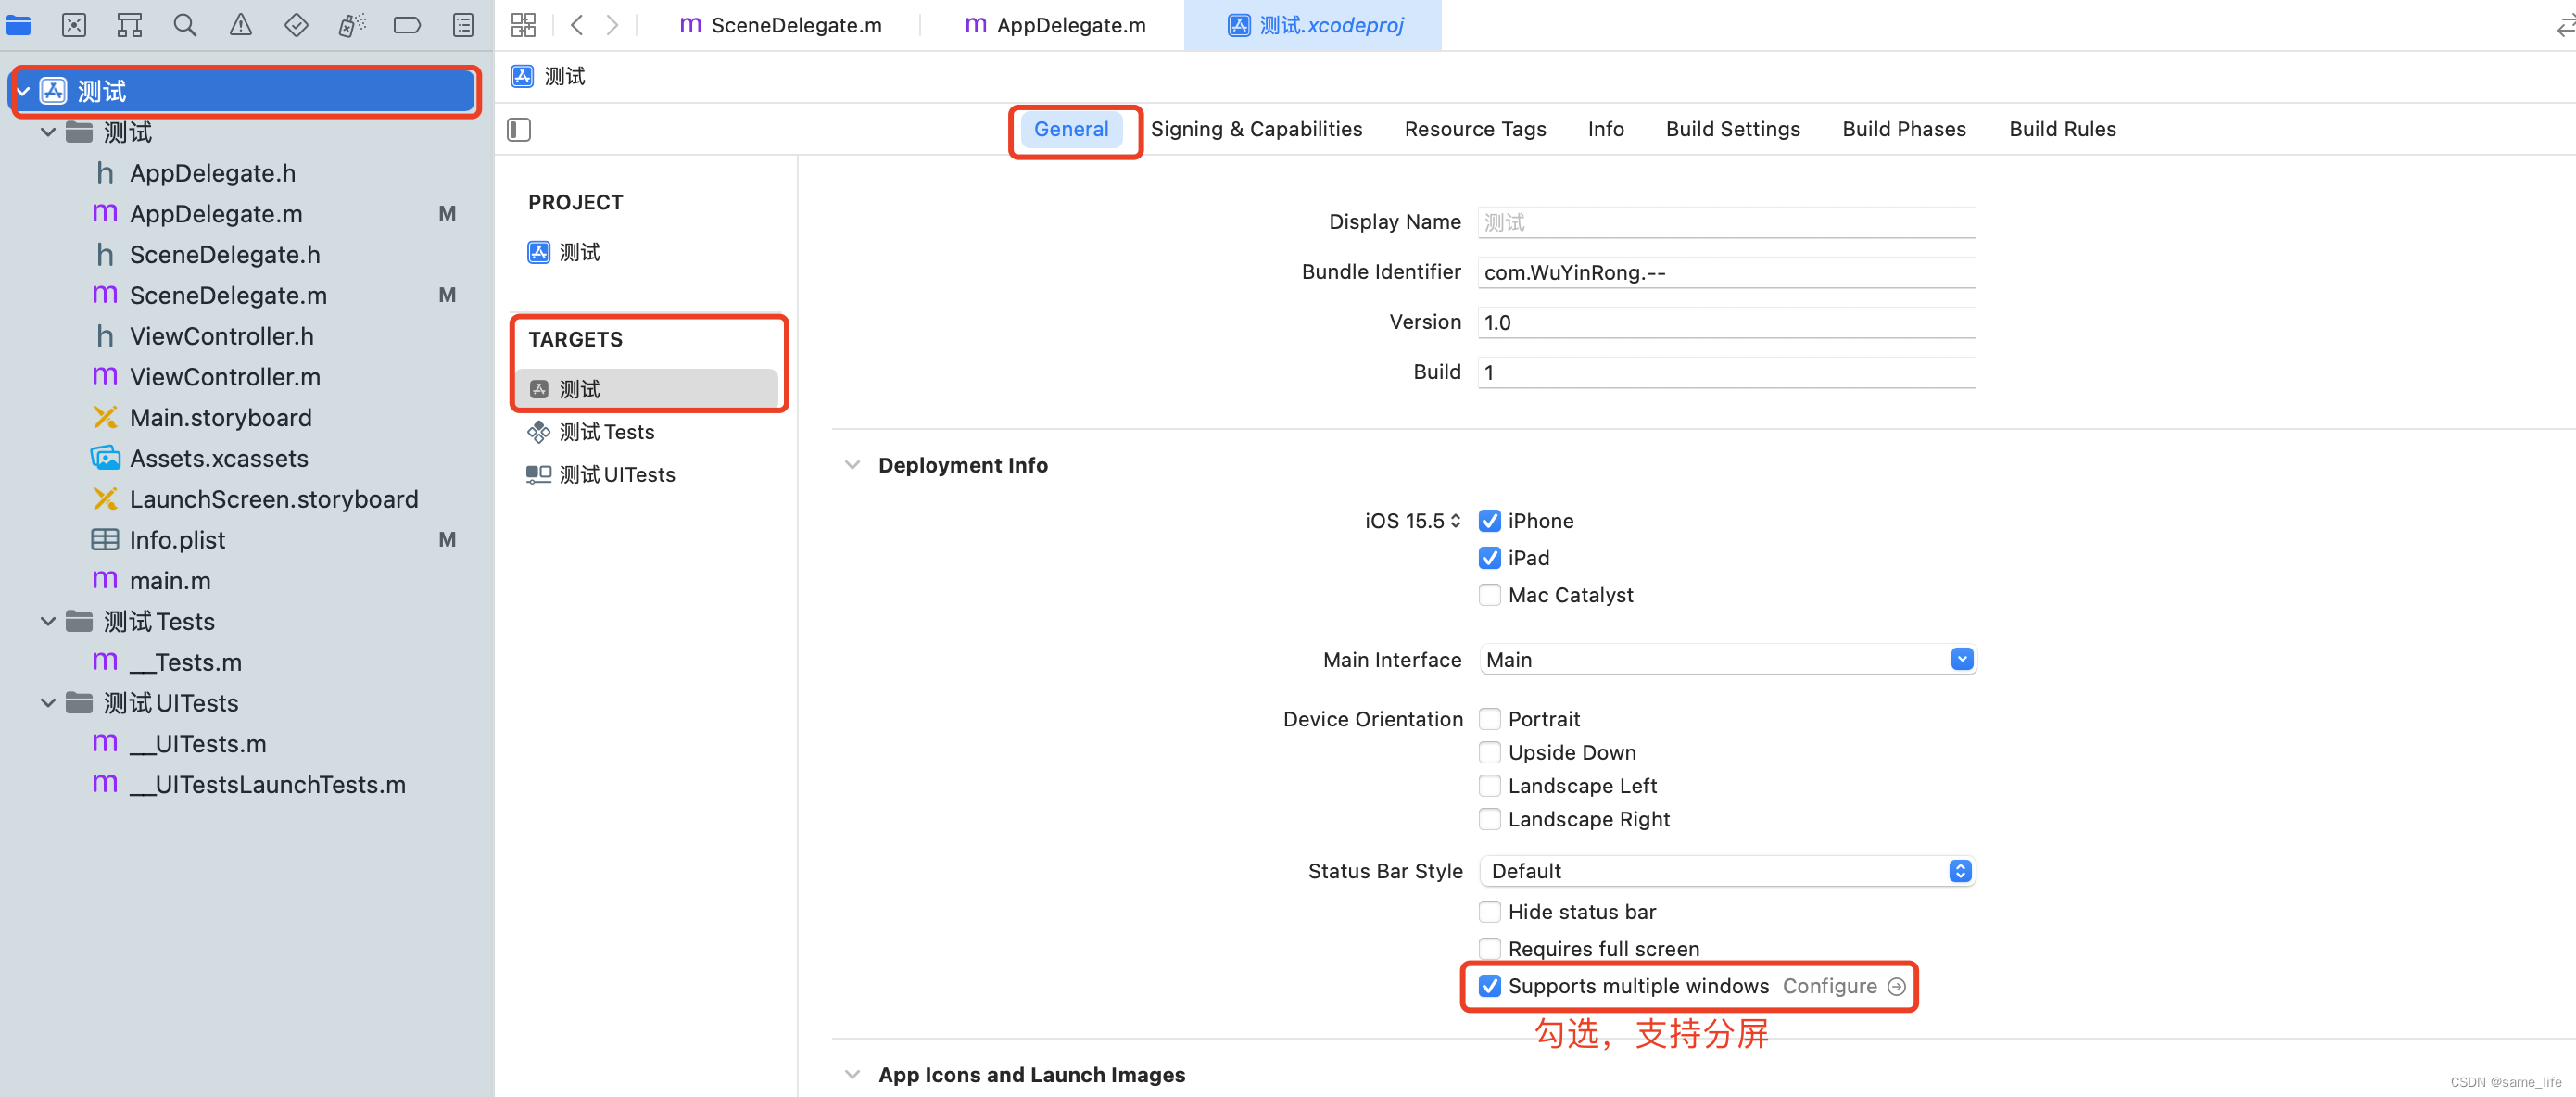This screenshot has height=1097, width=2576.
Task: Expand the Deployment Info section
Action: [851, 465]
